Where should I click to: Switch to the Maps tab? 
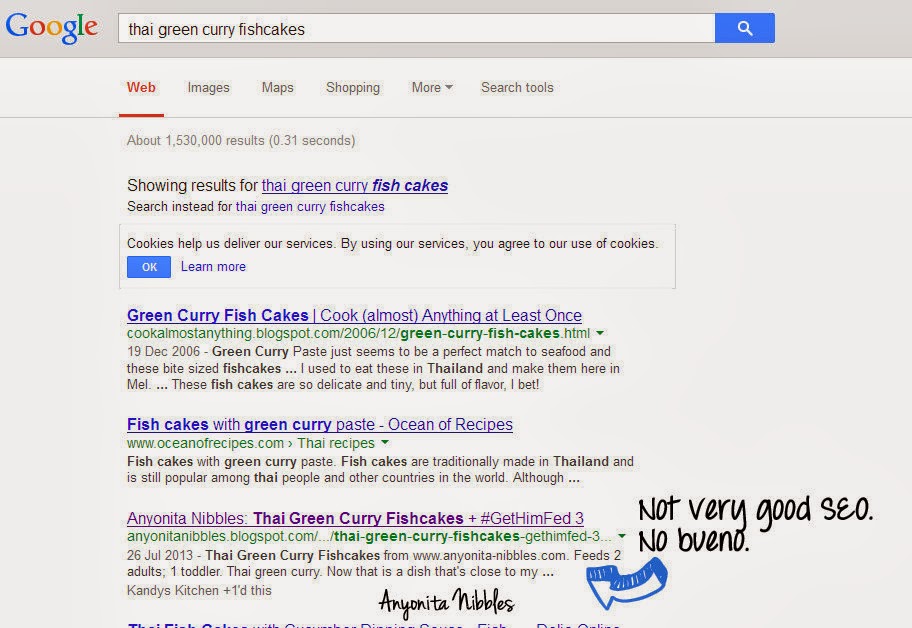(277, 88)
